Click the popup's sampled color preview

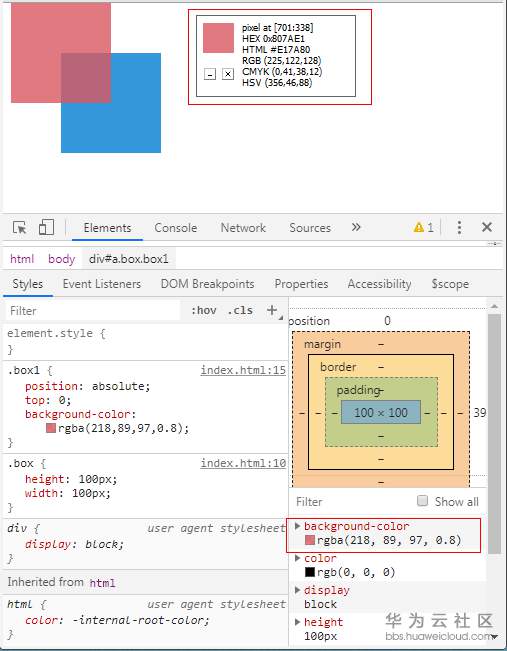[218, 38]
